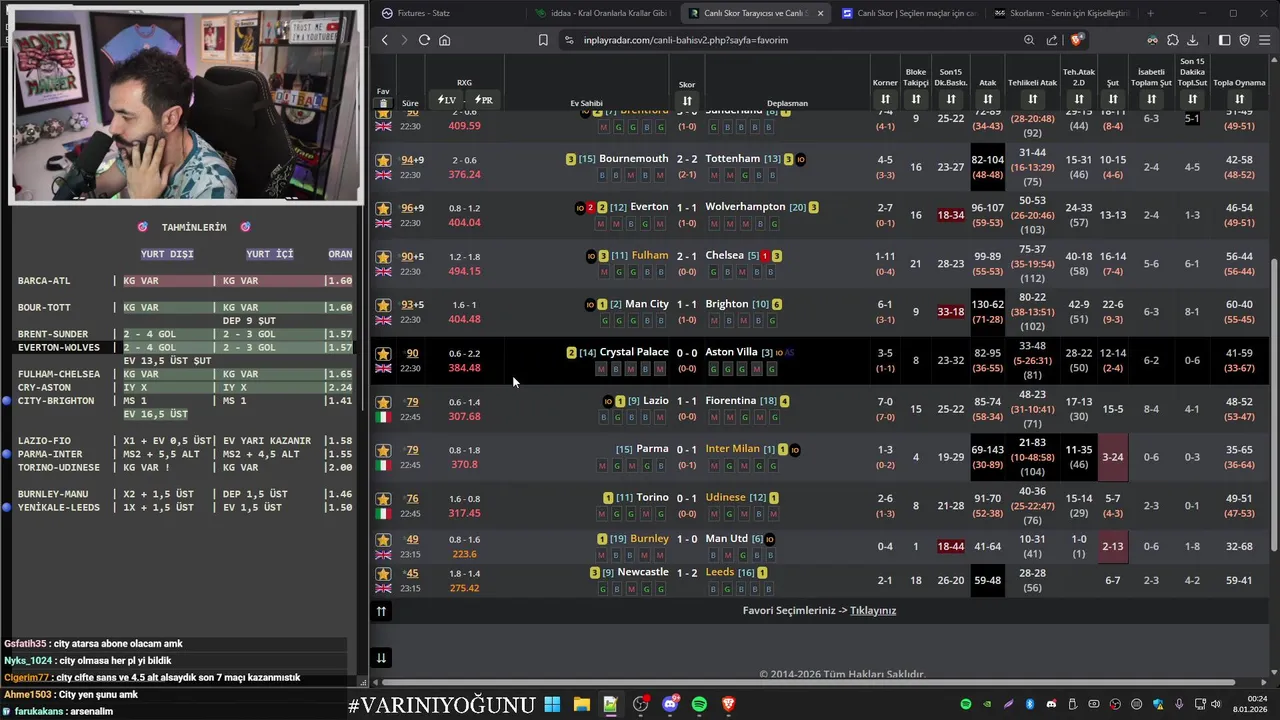This screenshot has width=1280, height=720.
Task: Open Brave Shields lion icon
Action: tap(1076, 40)
